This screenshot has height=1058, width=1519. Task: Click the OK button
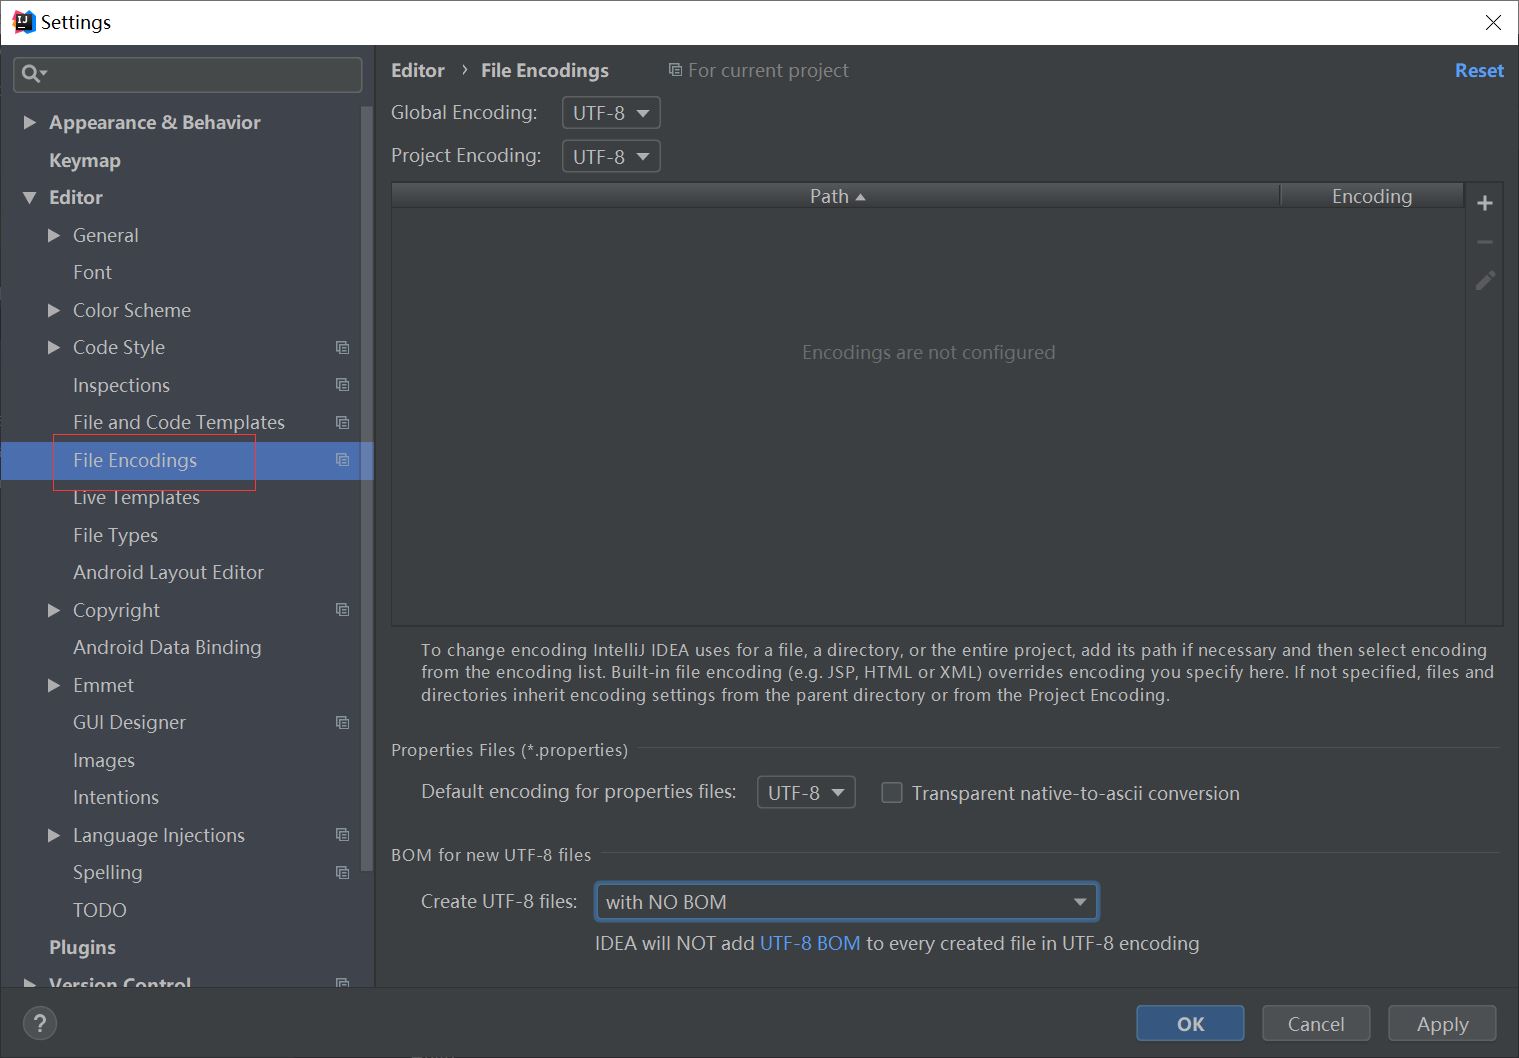point(1190,1023)
